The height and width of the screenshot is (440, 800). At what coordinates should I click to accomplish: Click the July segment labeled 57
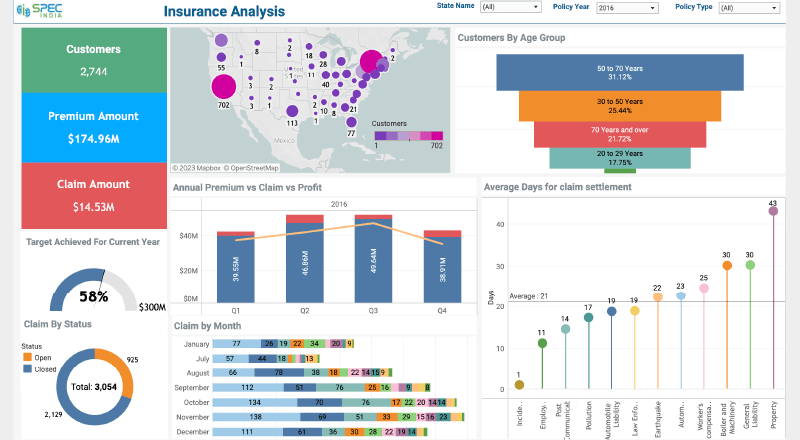click(231, 358)
